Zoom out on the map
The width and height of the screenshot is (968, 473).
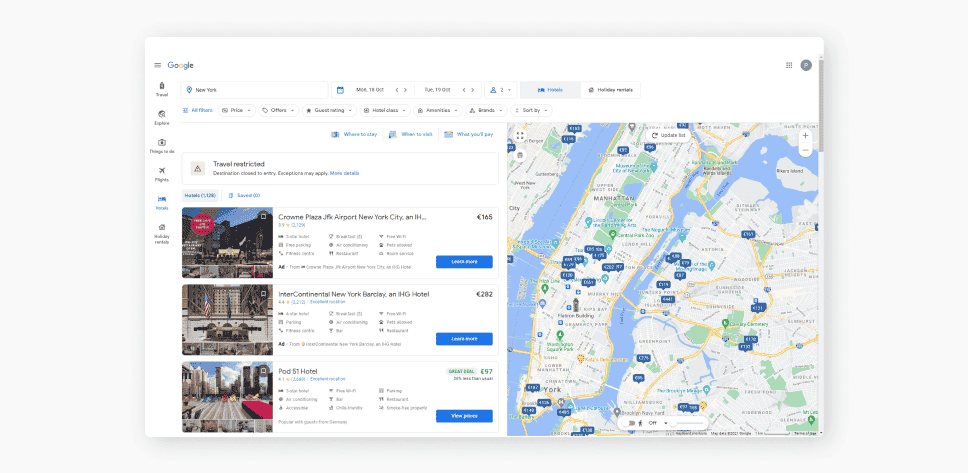click(805, 150)
